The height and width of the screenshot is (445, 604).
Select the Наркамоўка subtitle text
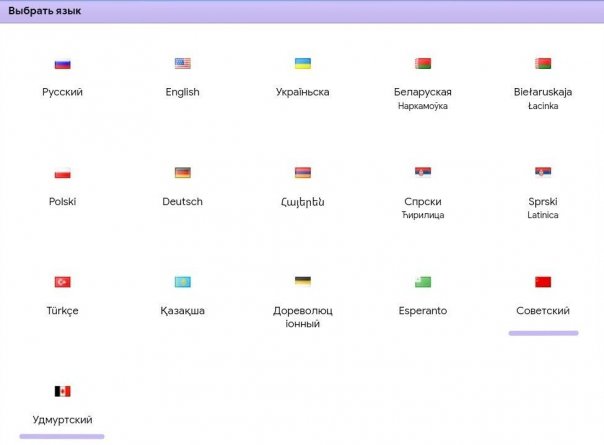423,106
